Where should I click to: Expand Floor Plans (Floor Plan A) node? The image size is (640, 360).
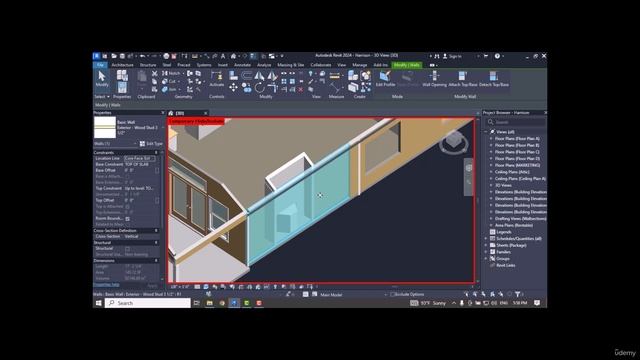pyautogui.click(x=491, y=139)
